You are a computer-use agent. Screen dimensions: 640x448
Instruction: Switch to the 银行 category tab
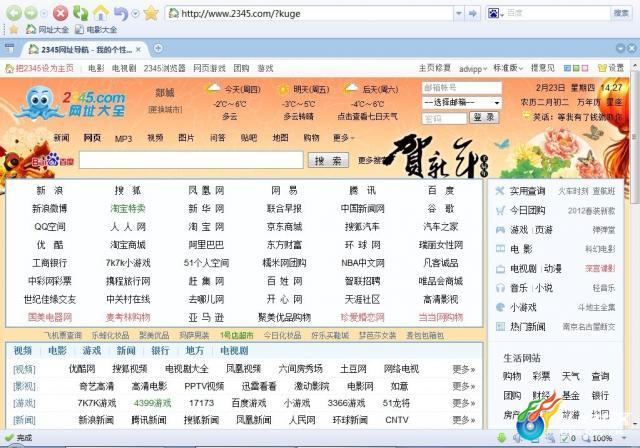click(x=160, y=350)
